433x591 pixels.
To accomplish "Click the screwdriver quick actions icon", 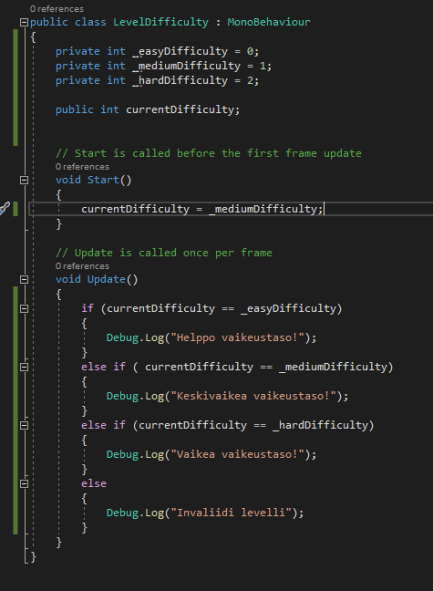I will point(4,208).
